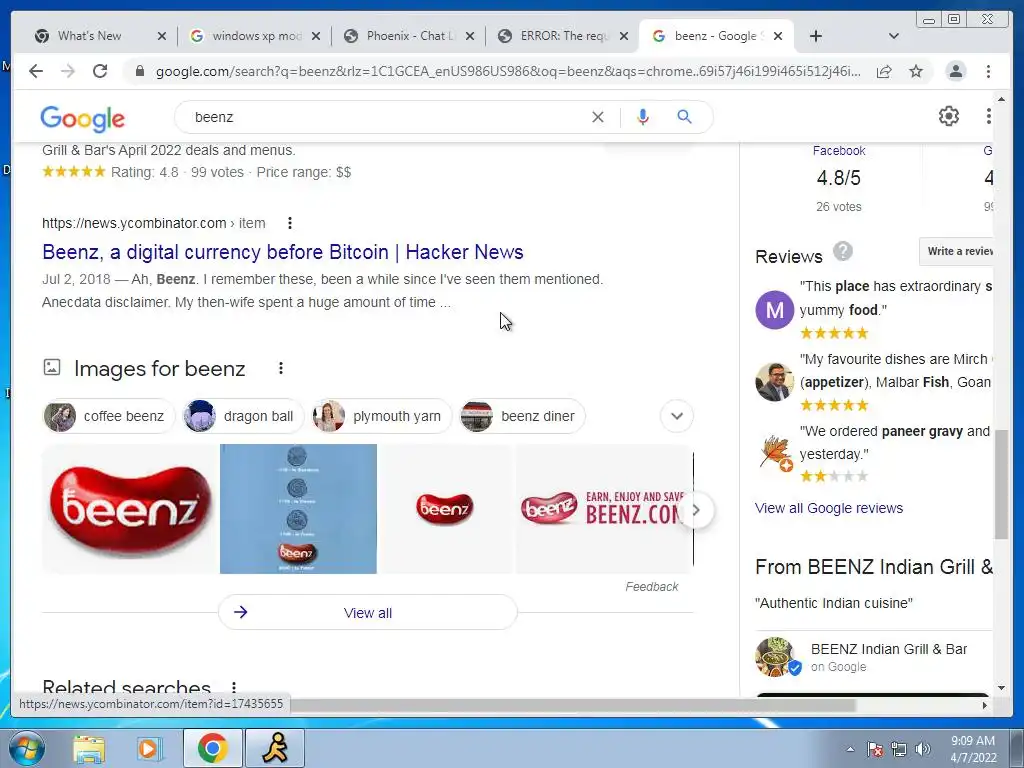Viewport: 1024px width, 768px height.
Task: Open the Facebook rating link
Action: 839,151
